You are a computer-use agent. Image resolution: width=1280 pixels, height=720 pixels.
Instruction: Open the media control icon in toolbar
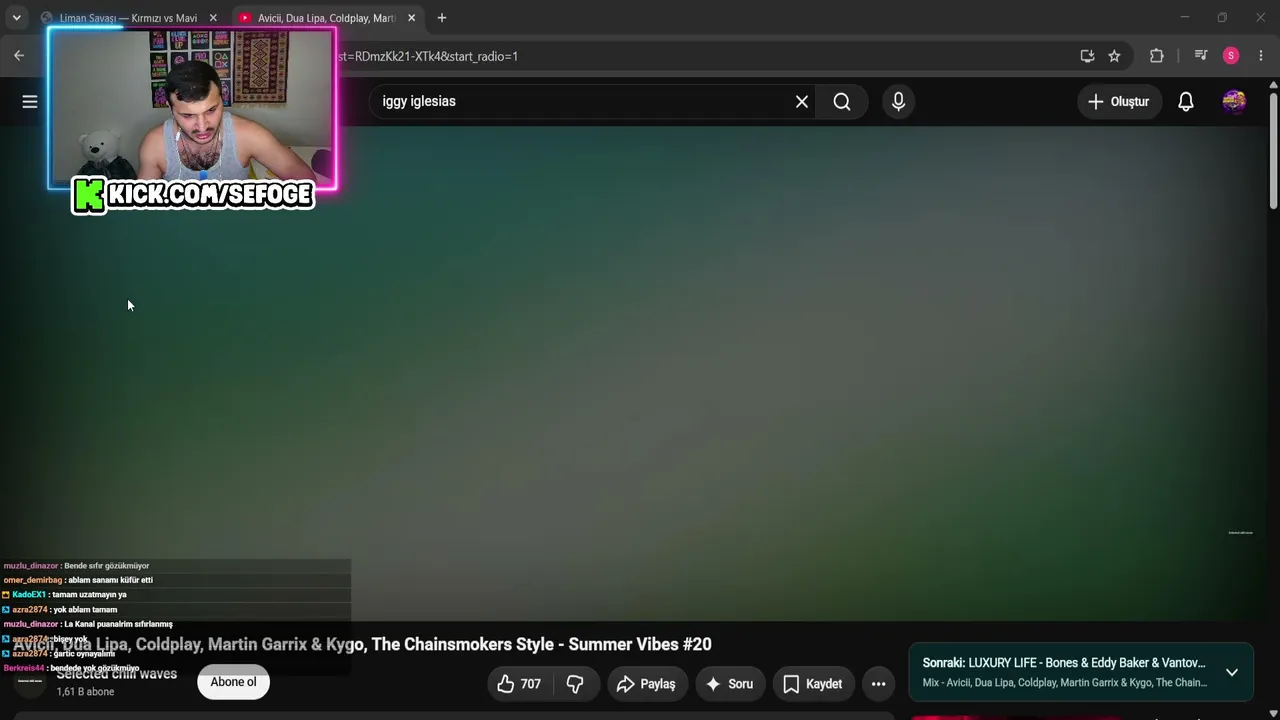click(x=1201, y=56)
